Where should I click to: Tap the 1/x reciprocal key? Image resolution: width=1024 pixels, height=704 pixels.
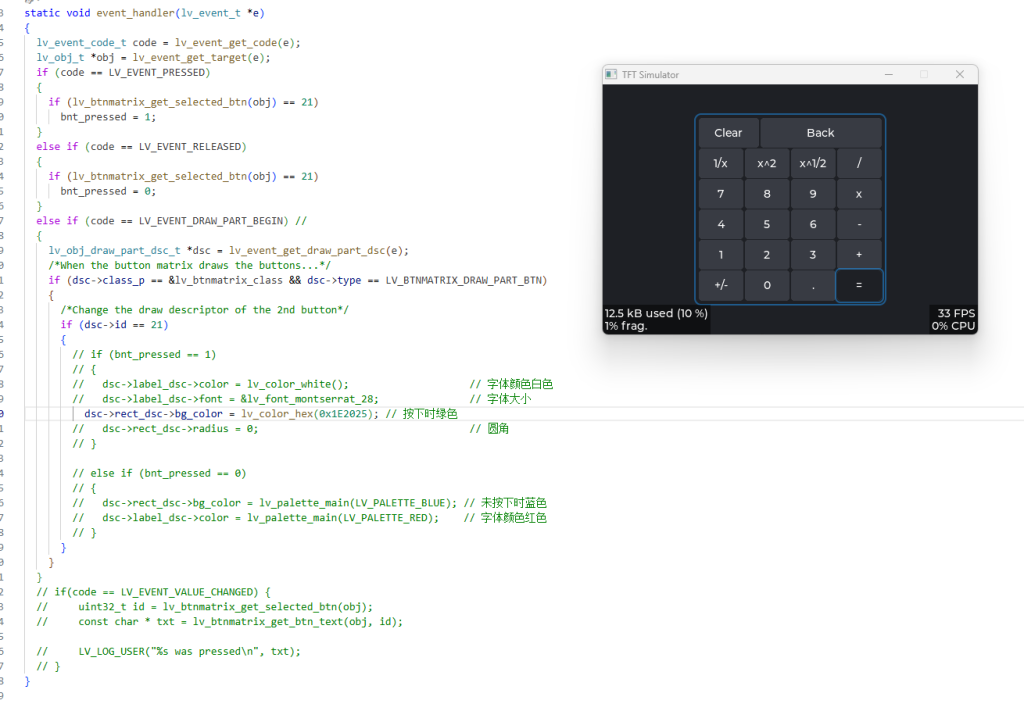[x=720, y=164]
